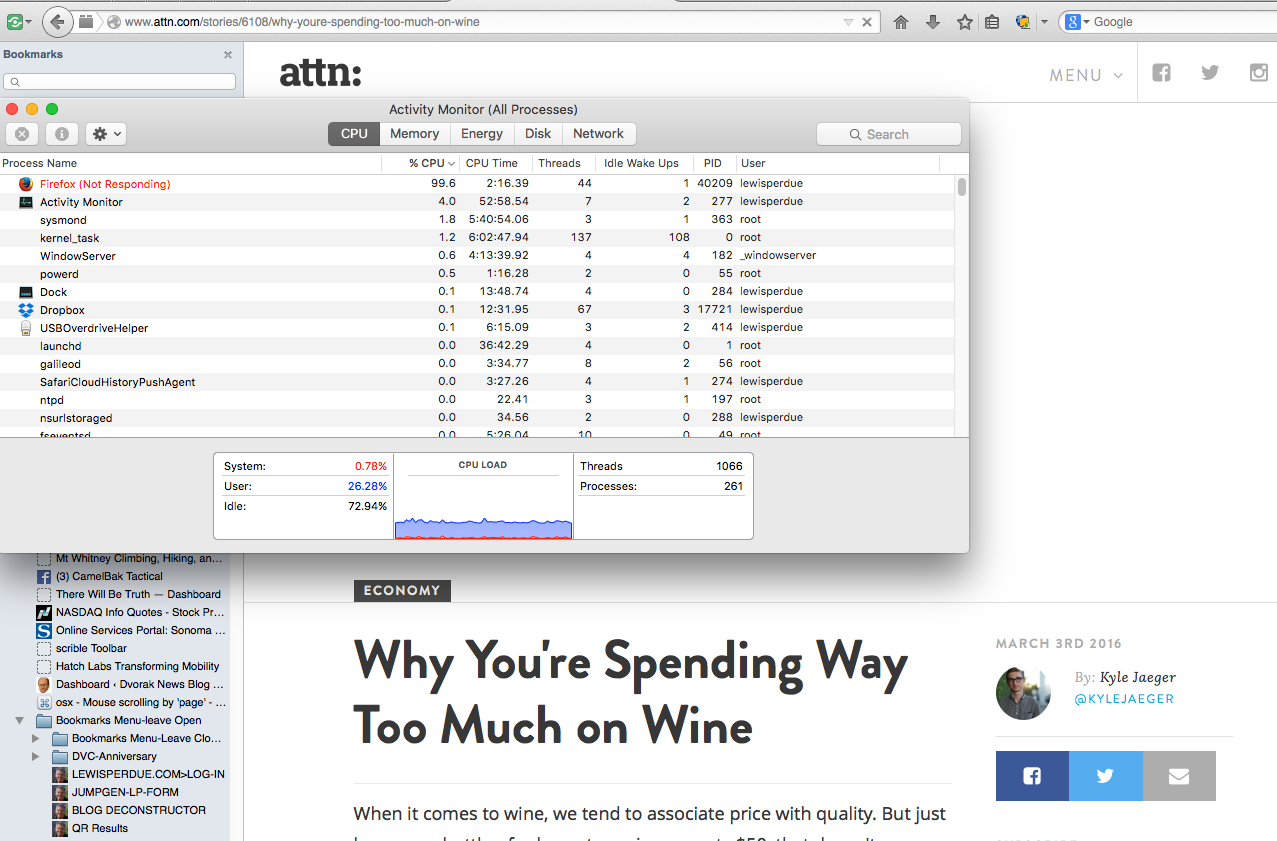Switch to the Network tab
1277x841 pixels.
point(598,134)
